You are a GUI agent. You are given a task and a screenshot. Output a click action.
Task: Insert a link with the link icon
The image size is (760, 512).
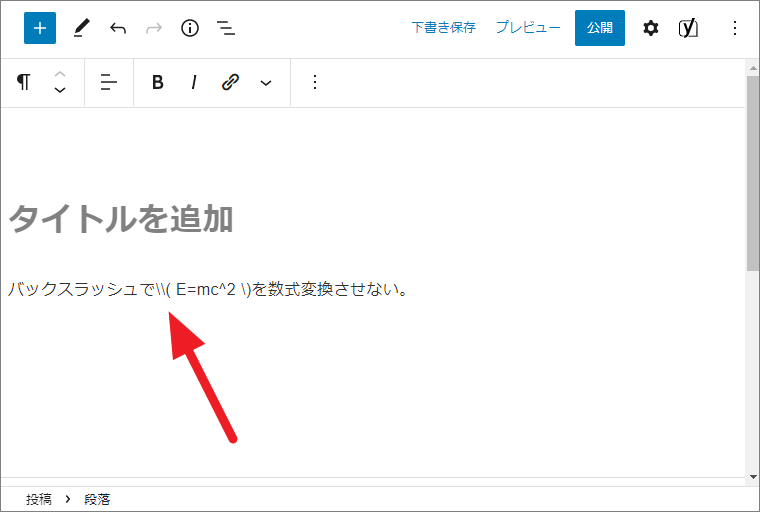tap(230, 82)
